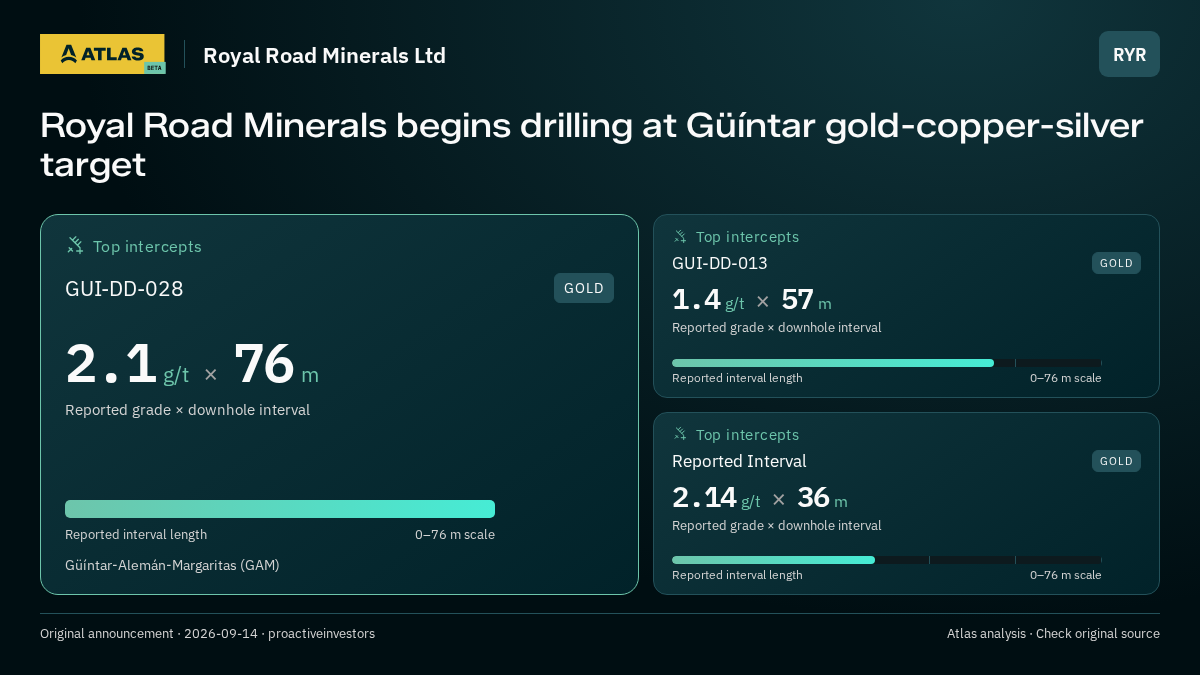Click the 1.4 g/t grade value
The width and height of the screenshot is (1200, 675).
[x=708, y=300]
